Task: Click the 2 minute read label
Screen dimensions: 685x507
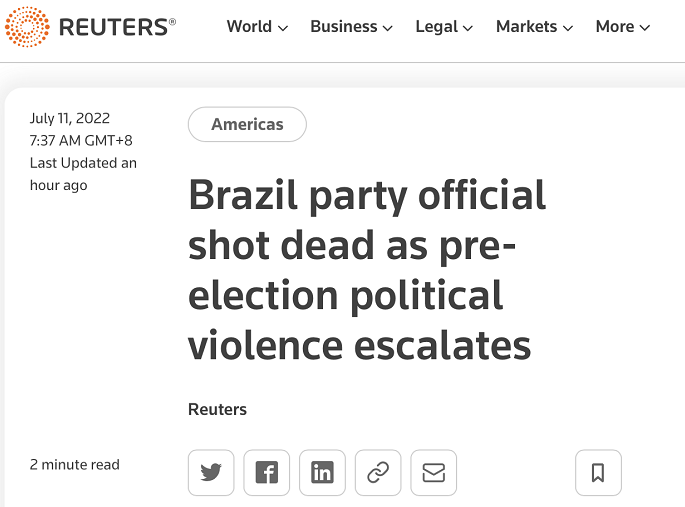Action: point(75,465)
